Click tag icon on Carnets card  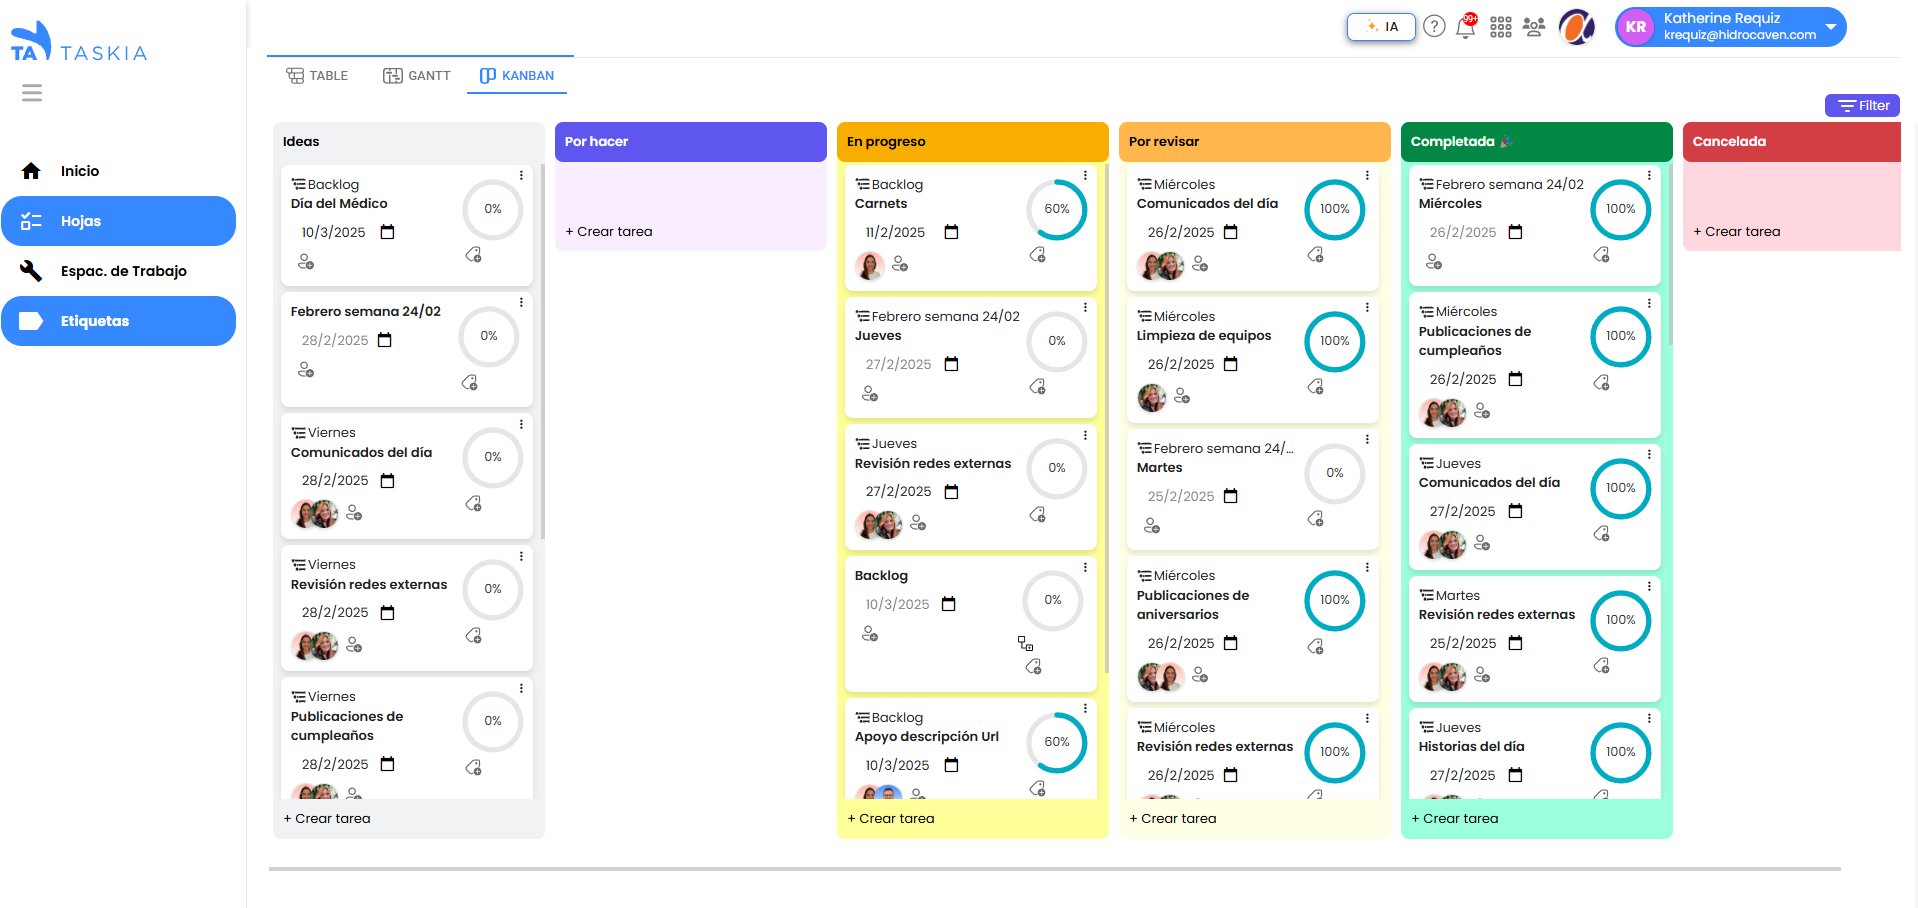(1037, 255)
